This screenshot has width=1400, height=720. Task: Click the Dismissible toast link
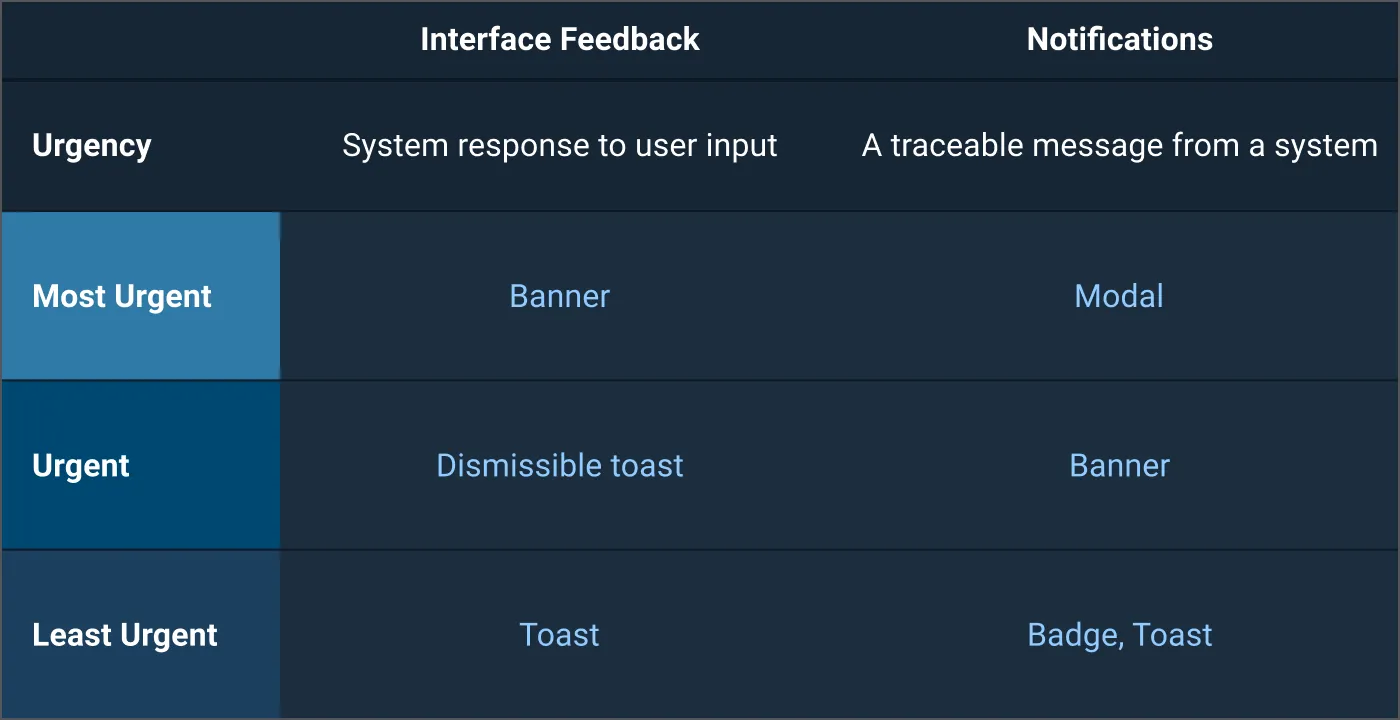(559, 465)
